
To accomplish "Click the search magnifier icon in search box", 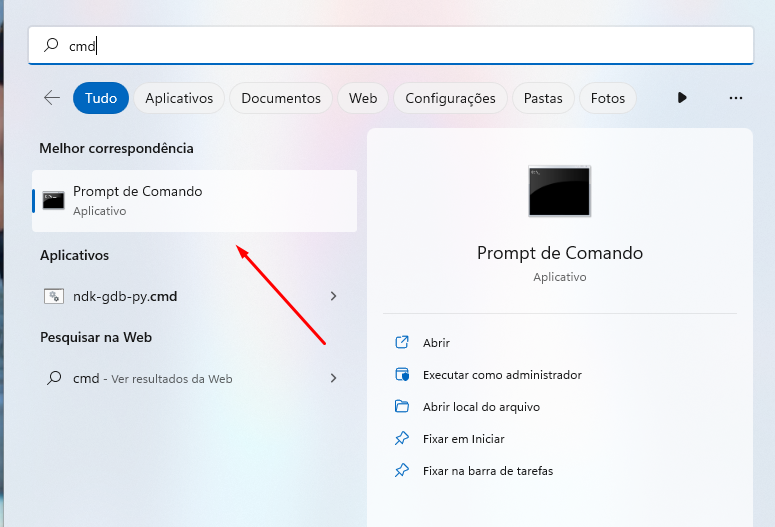I will click(51, 45).
